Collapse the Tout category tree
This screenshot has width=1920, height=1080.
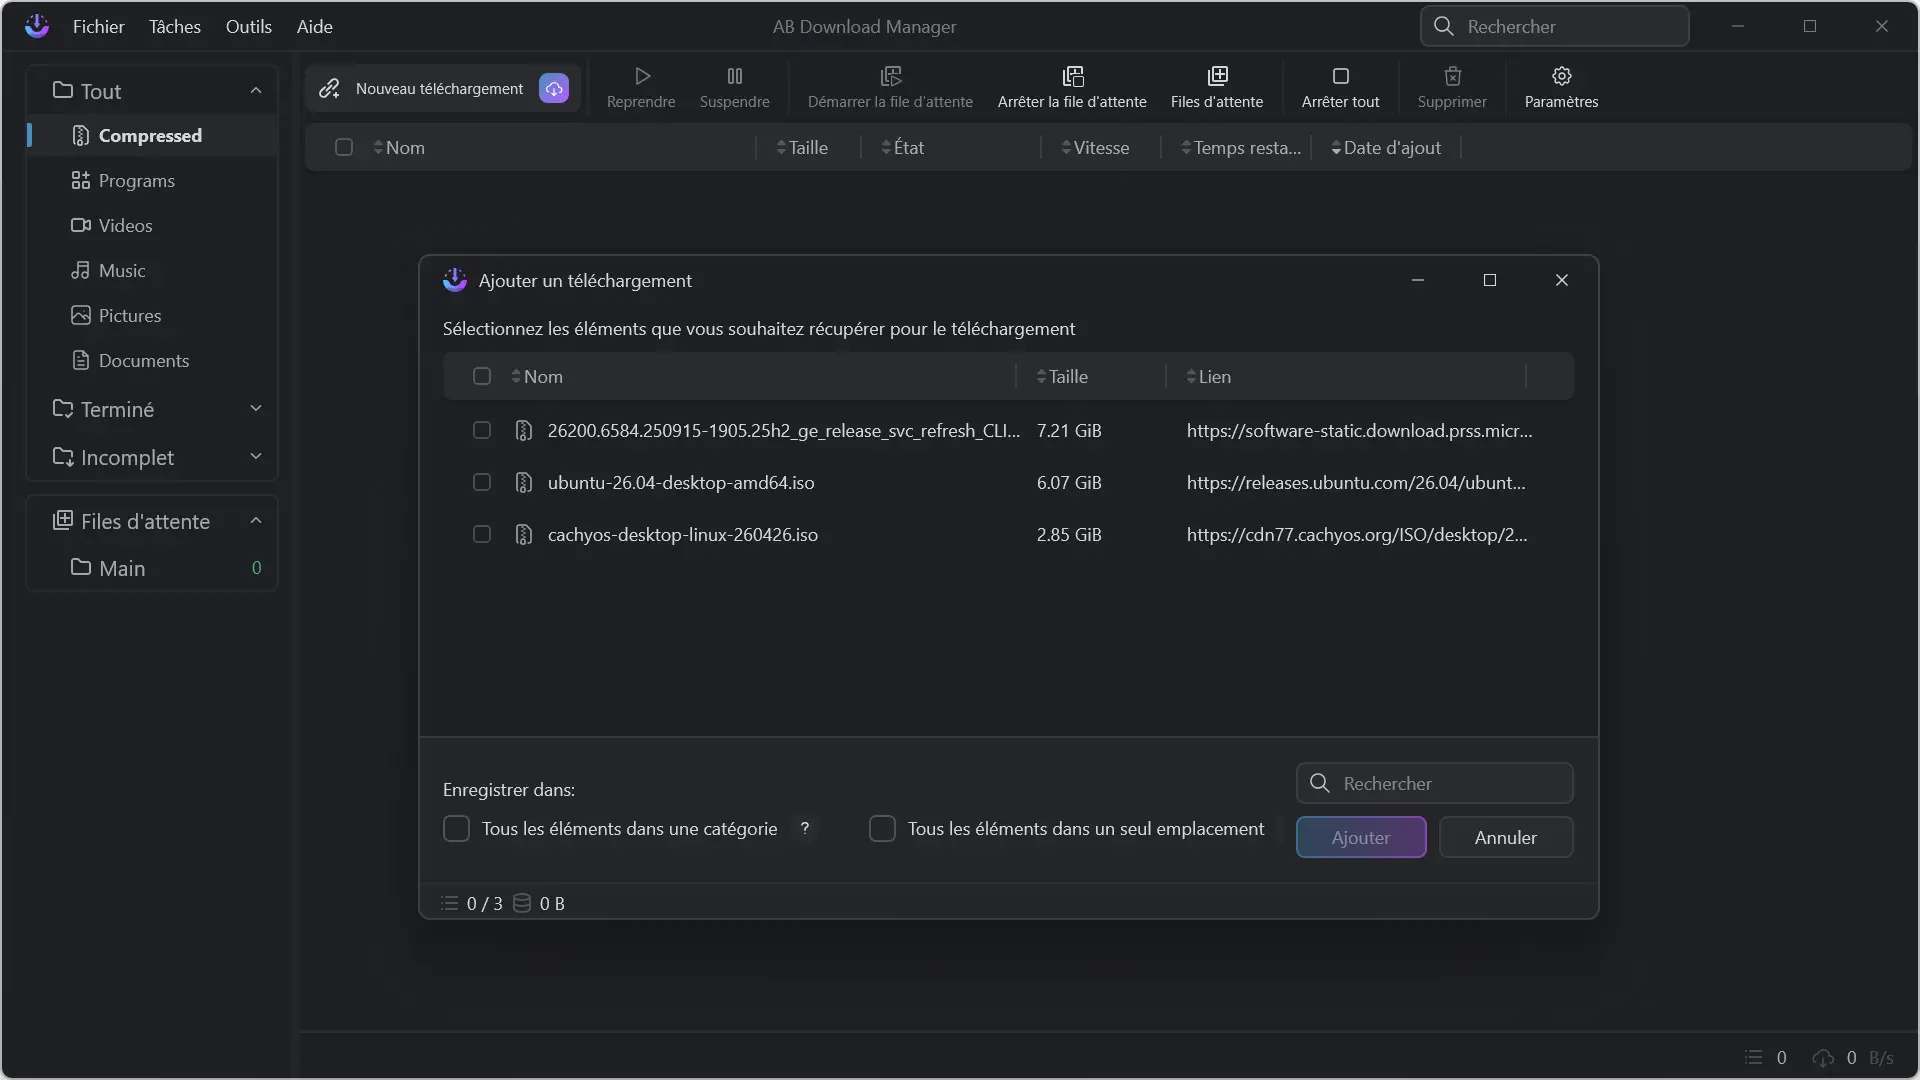point(256,90)
